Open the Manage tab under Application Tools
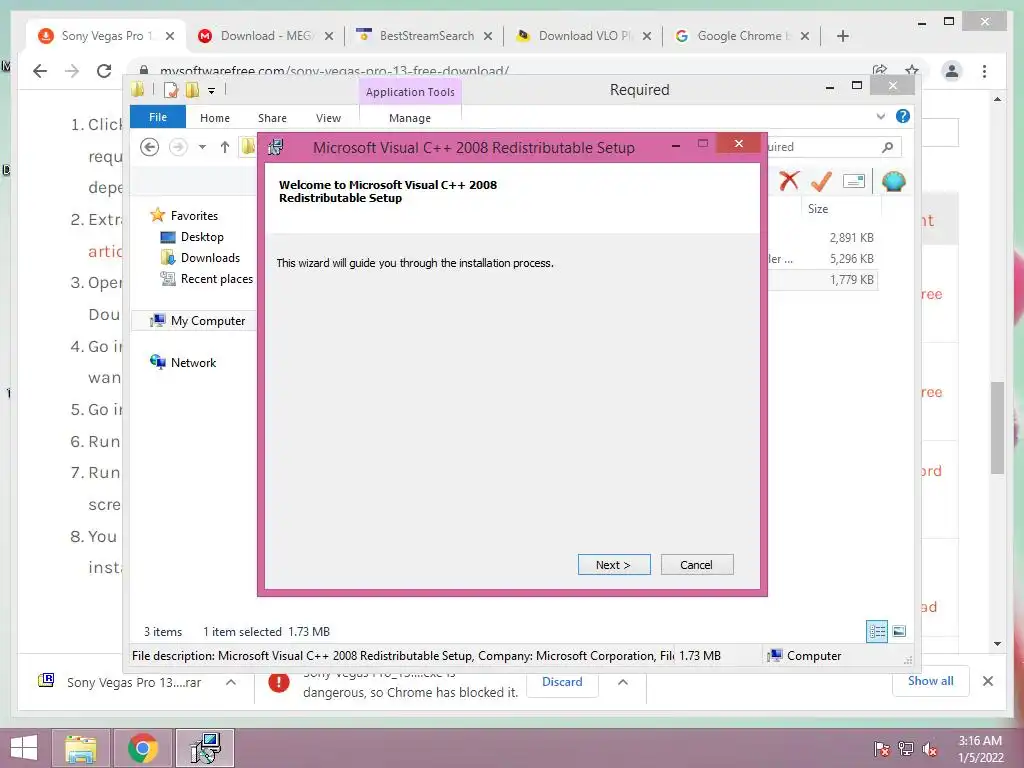This screenshot has width=1024, height=768. pyautogui.click(x=410, y=118)
